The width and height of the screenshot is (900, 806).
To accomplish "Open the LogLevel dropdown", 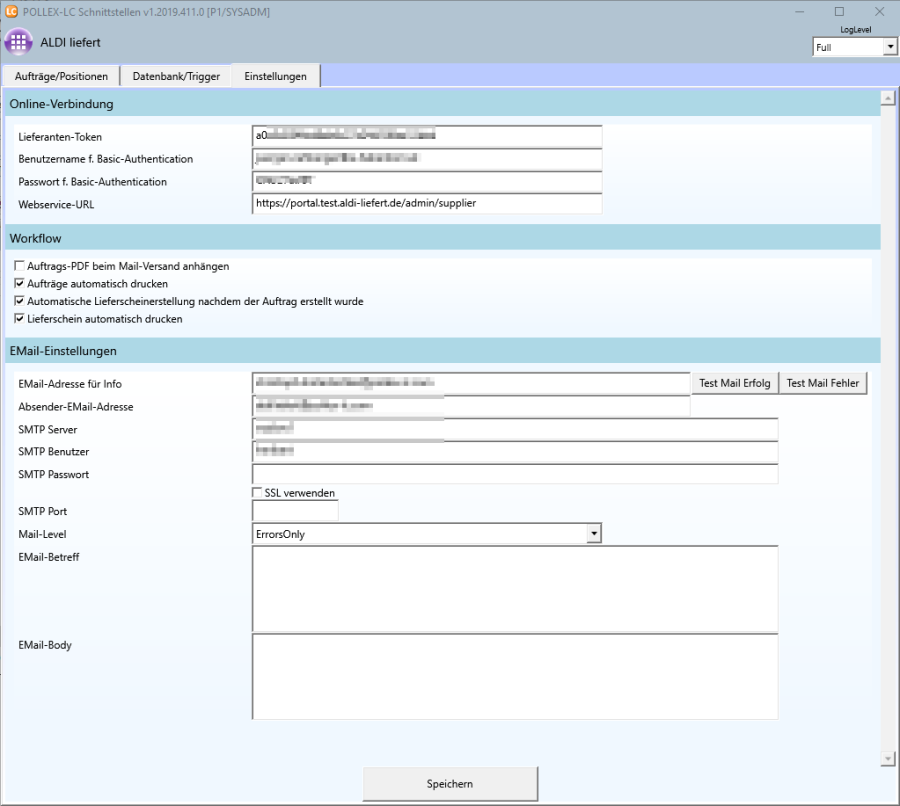I will pos(890,47).
